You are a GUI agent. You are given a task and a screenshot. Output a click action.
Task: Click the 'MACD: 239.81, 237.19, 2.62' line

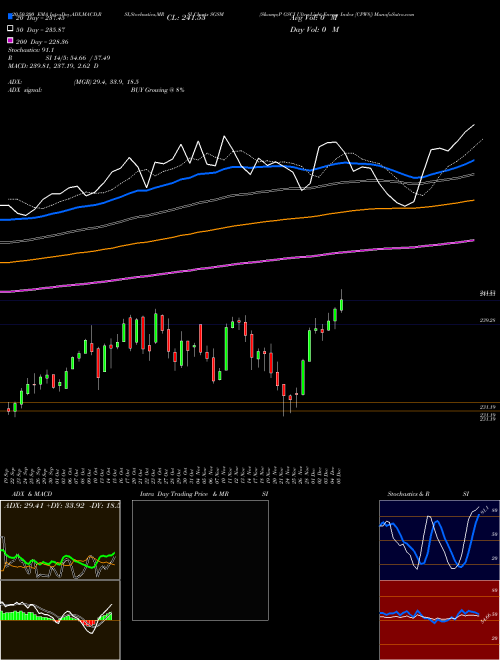53,66
